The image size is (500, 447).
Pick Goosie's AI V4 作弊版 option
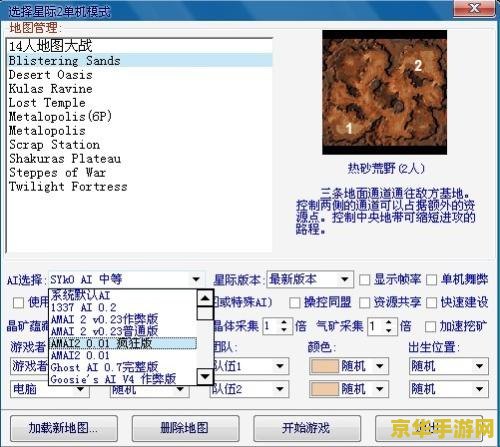click(123, 379)
